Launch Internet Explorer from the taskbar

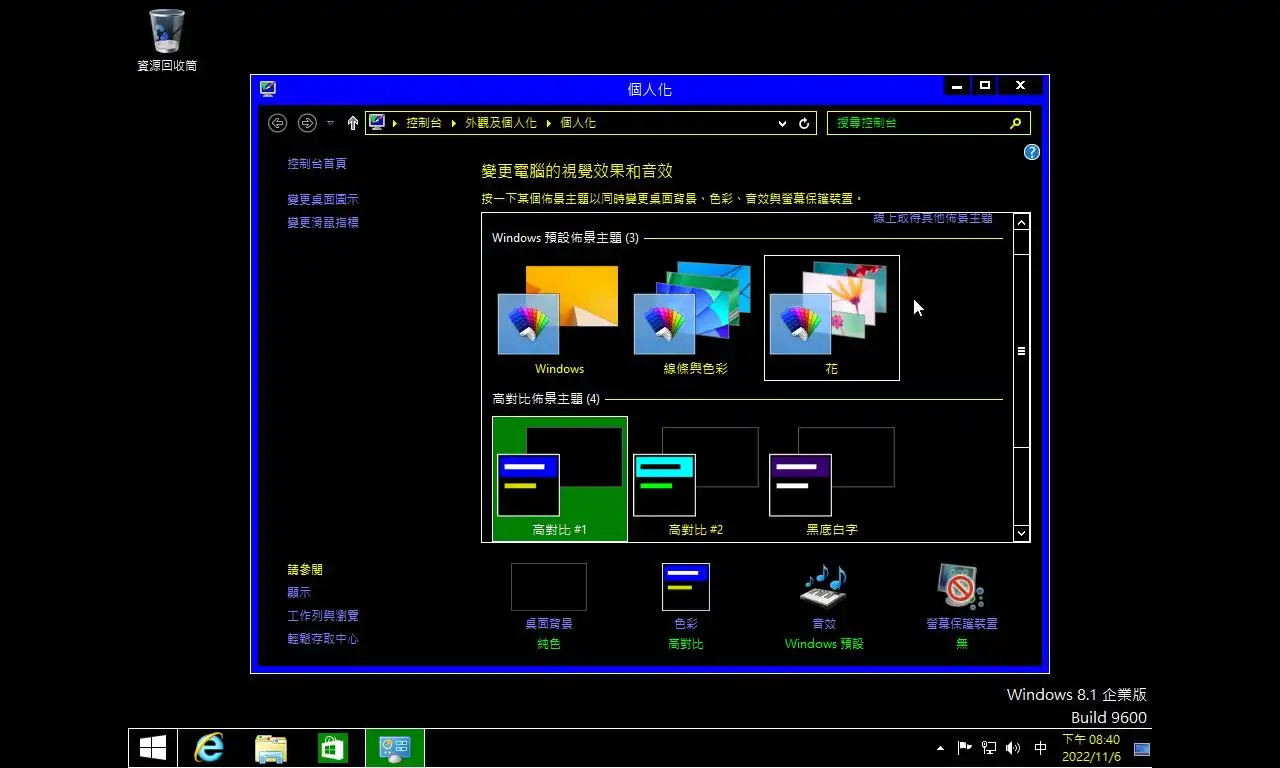point(209,748)
